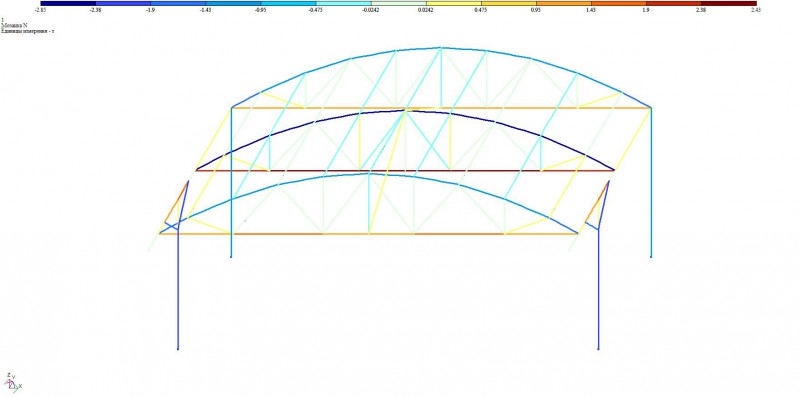Click the positive 0.0242 legend value
The image size is (800, 397).
(x=426, y=10)
